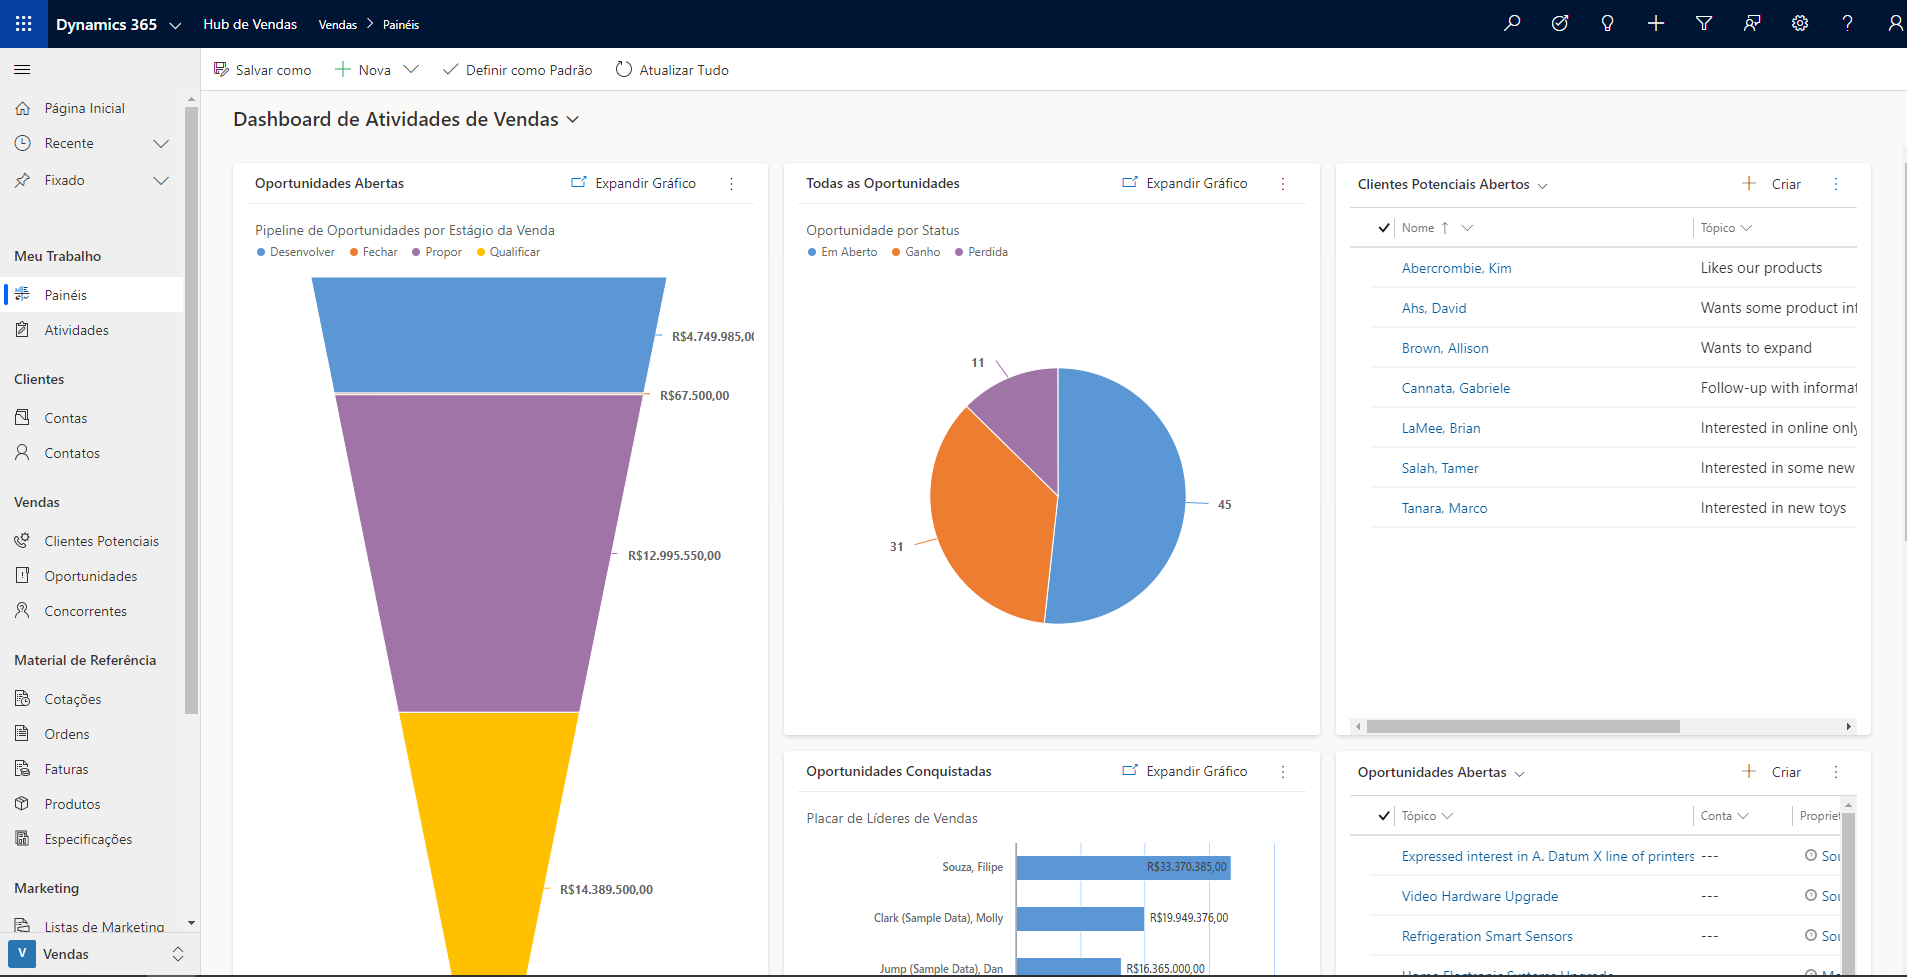Open lead LaMee, Brian
Screen dimensions: 1907x977
[1441, 428]
